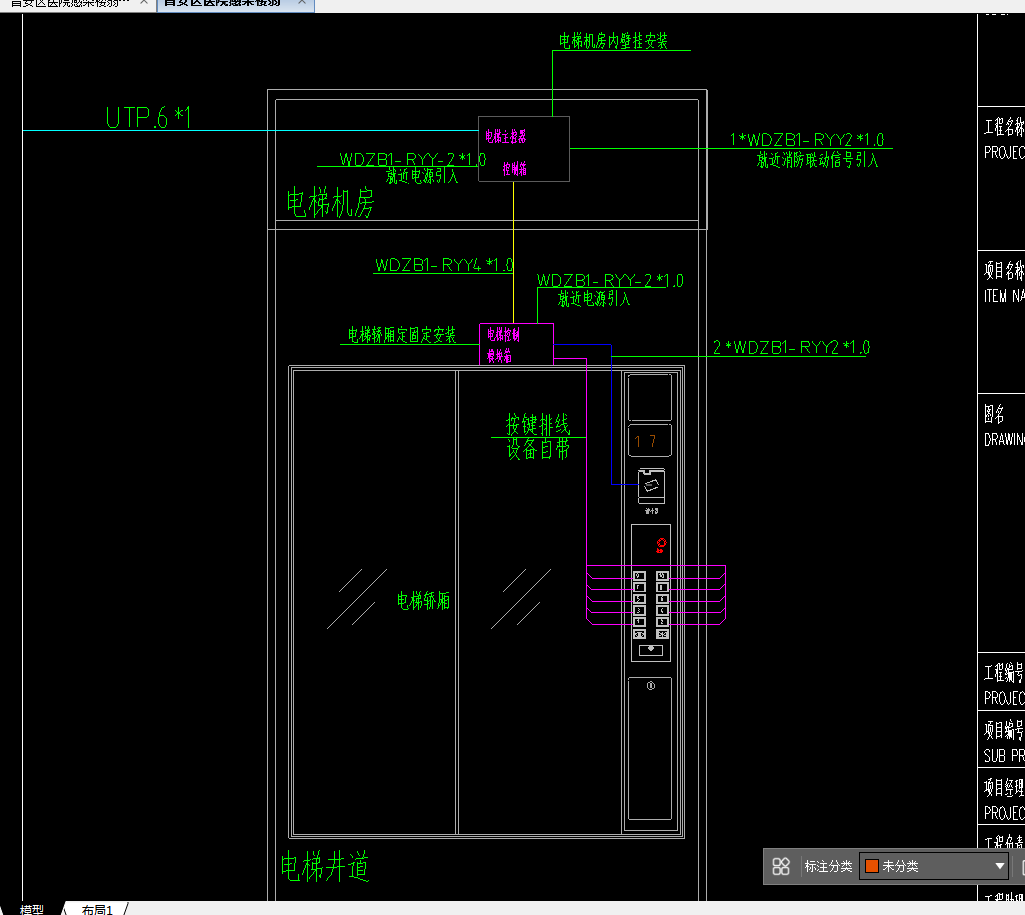The image size is (1025, 915).
Task: Select the 电梯井道 shaft label
Action: coord(325,867)
